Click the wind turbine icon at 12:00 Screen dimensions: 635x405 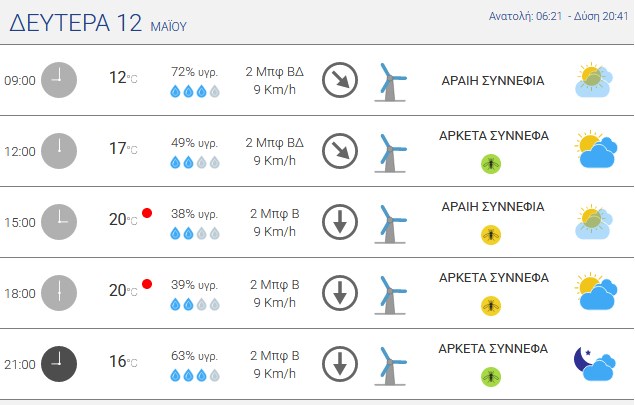pos(390,153)
